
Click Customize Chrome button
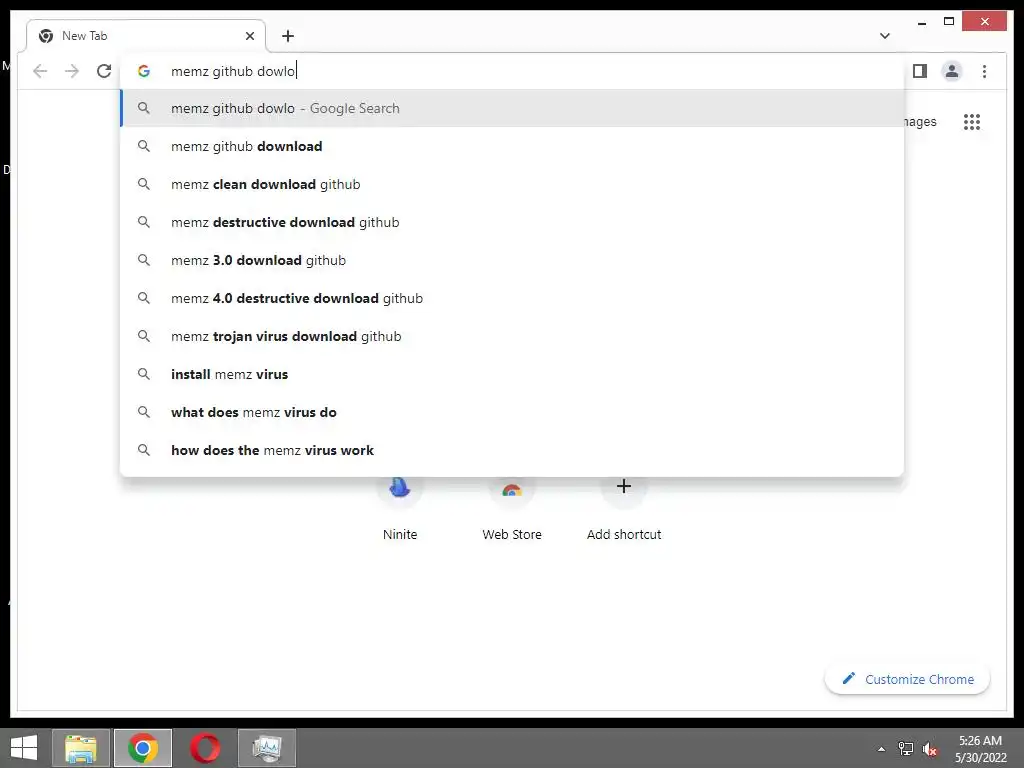tap(908, 679)
